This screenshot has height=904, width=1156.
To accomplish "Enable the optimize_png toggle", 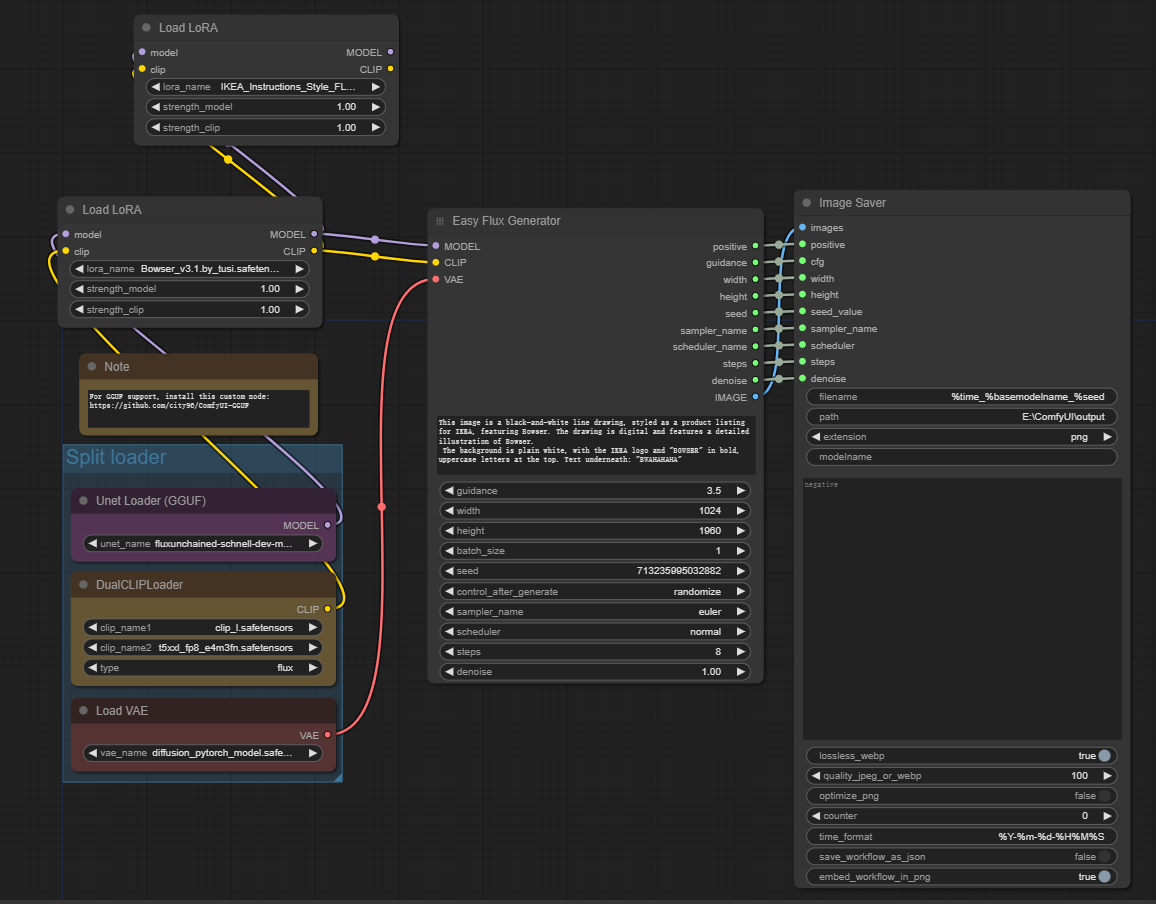I will click(x=1104, y=796).
